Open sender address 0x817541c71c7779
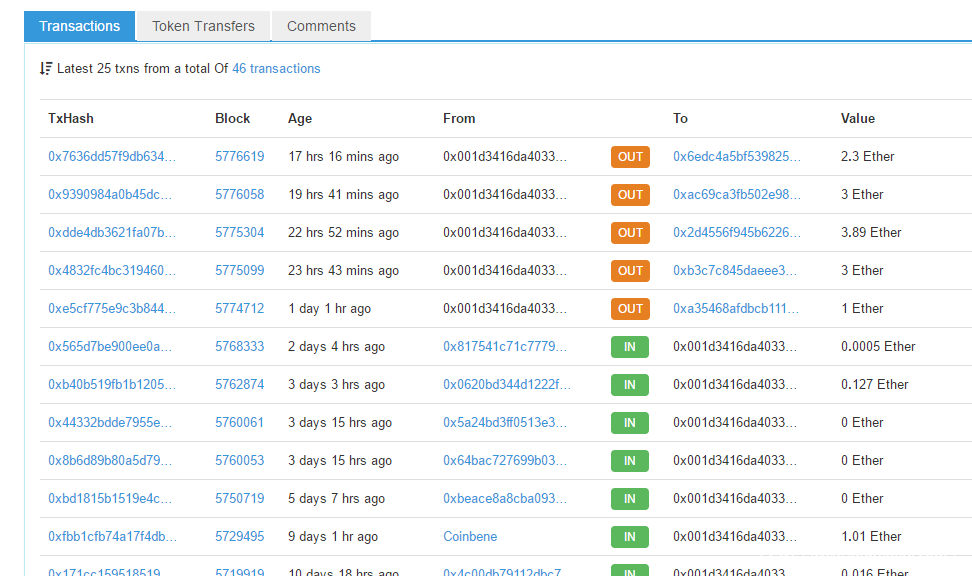The width and height of the screenshot is (972, 576). tap(505, 347)
